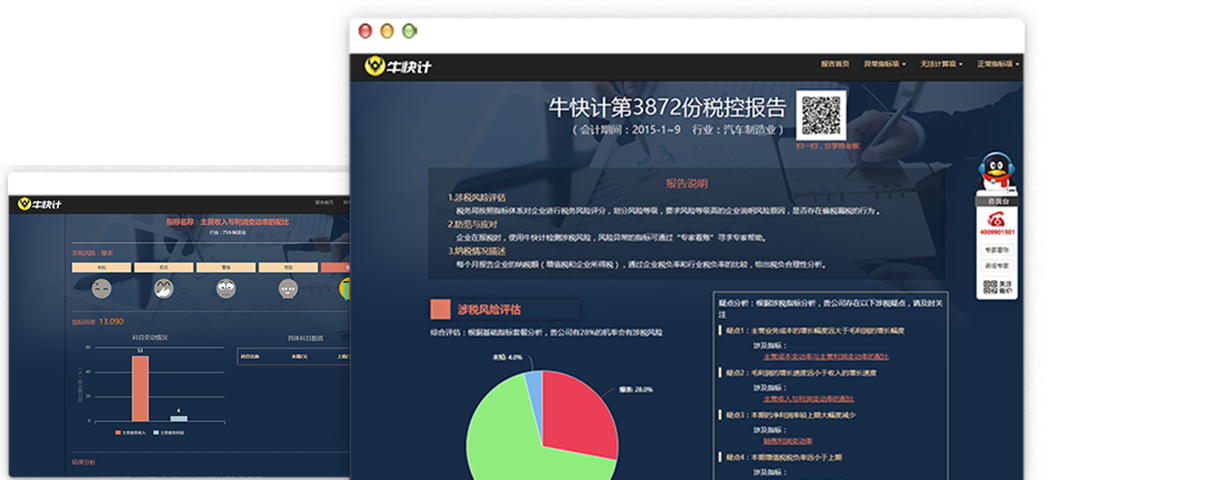1225x480 pixels.
Task: Click 报告首页 link in background window navbar
Action: pyautogui.click(x=324, y=202)
